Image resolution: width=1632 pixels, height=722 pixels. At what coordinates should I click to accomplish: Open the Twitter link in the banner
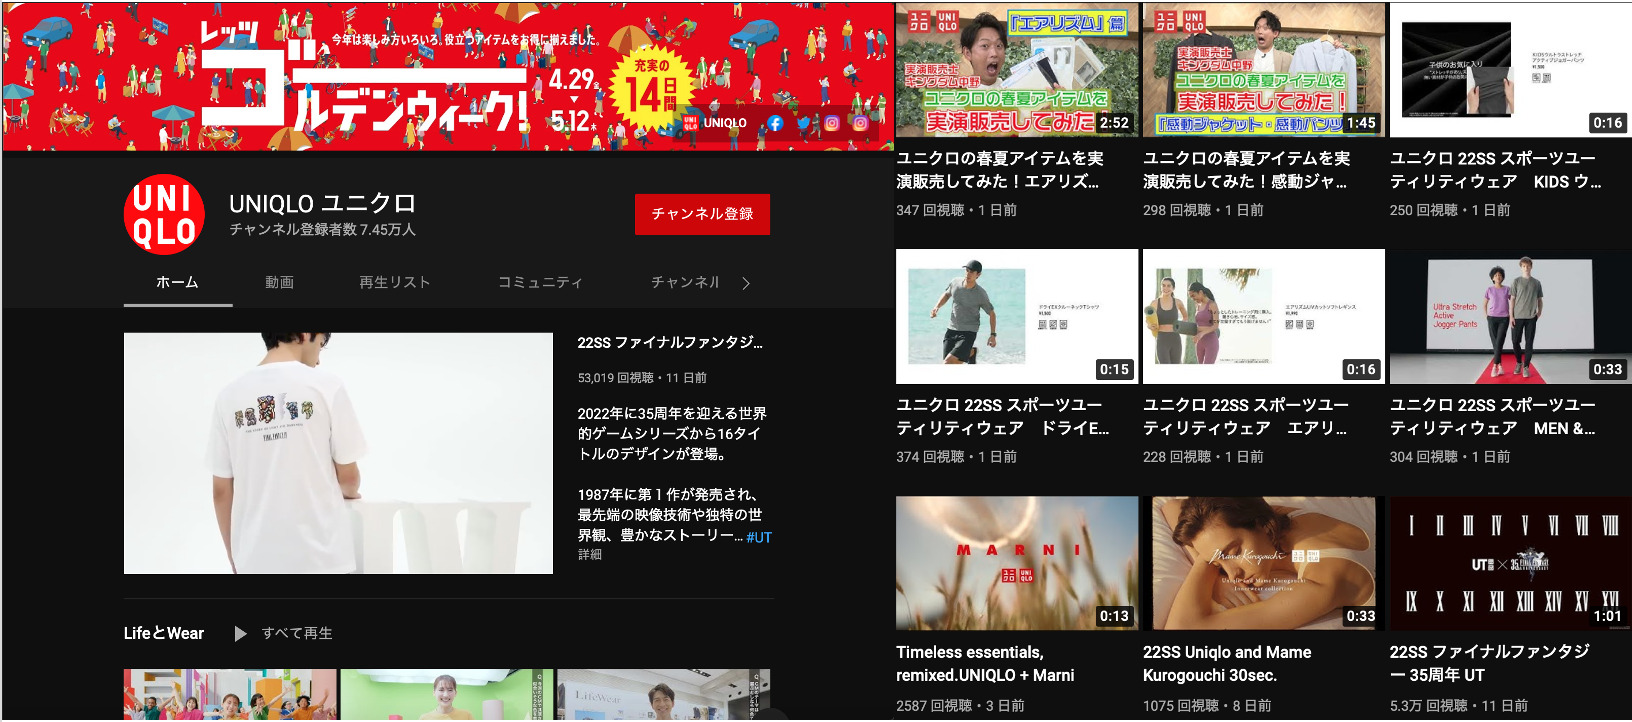pos(803,123)
